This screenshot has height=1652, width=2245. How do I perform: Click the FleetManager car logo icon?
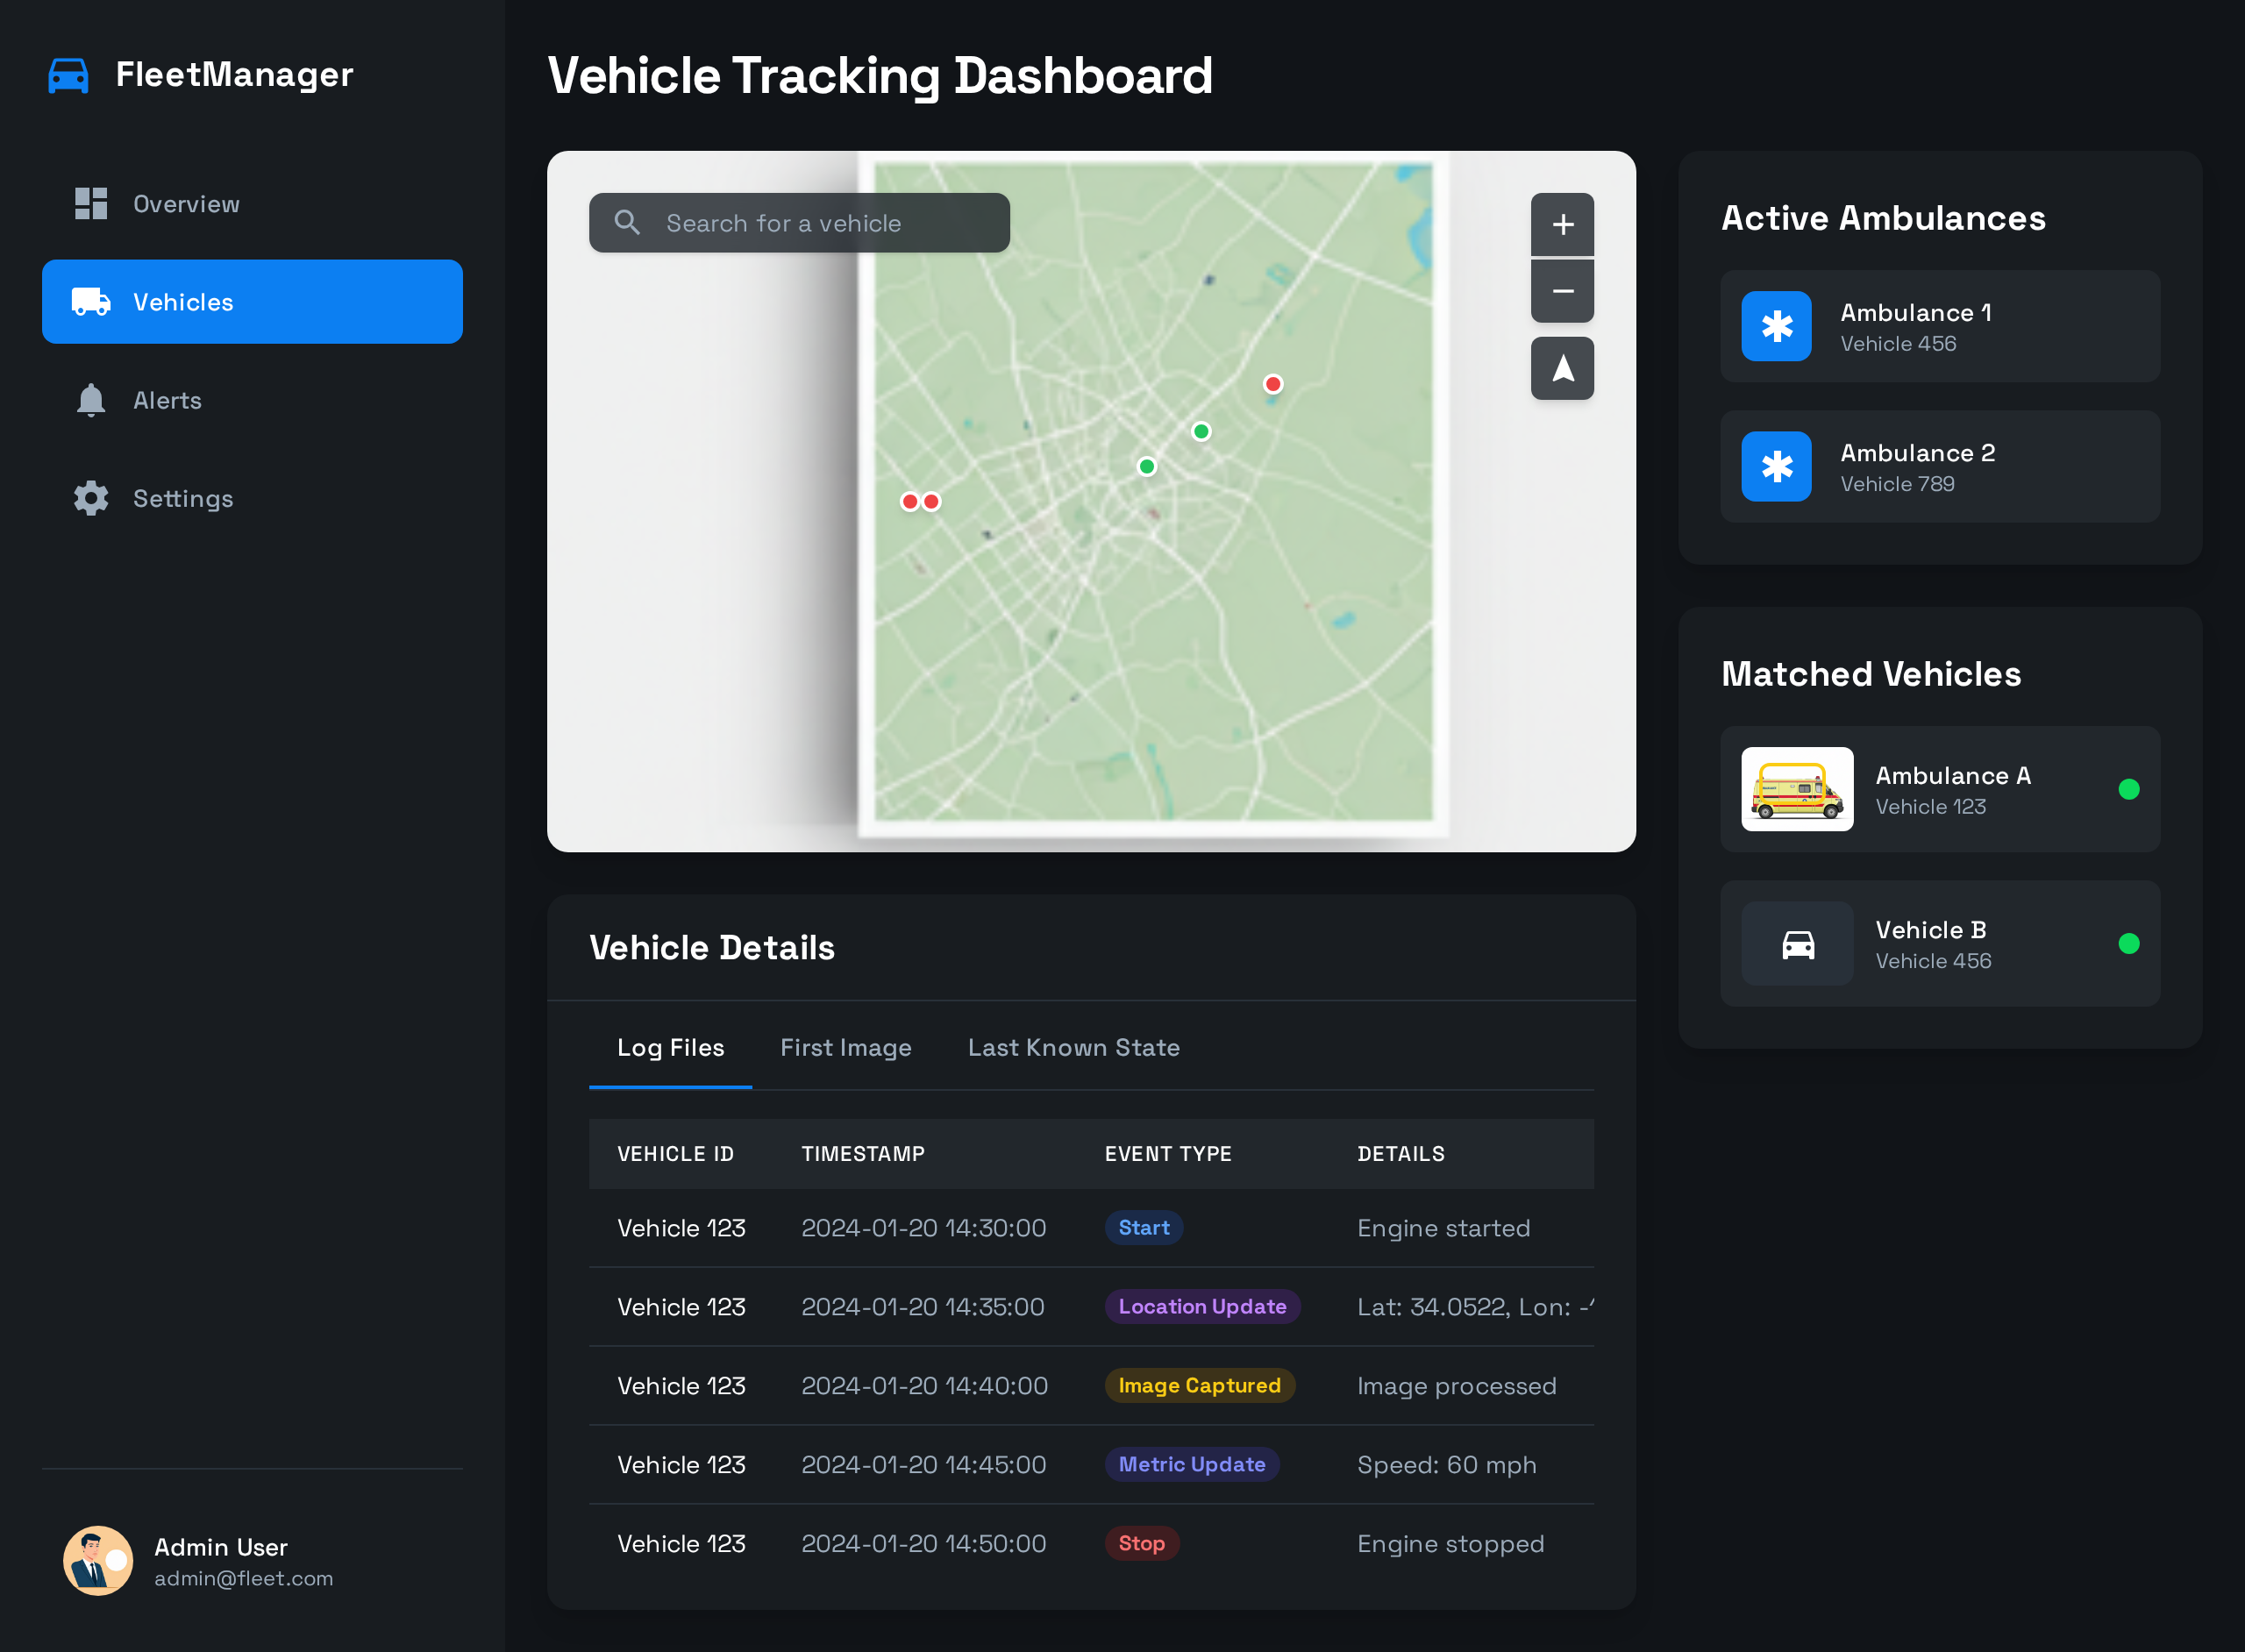(68, 75)
